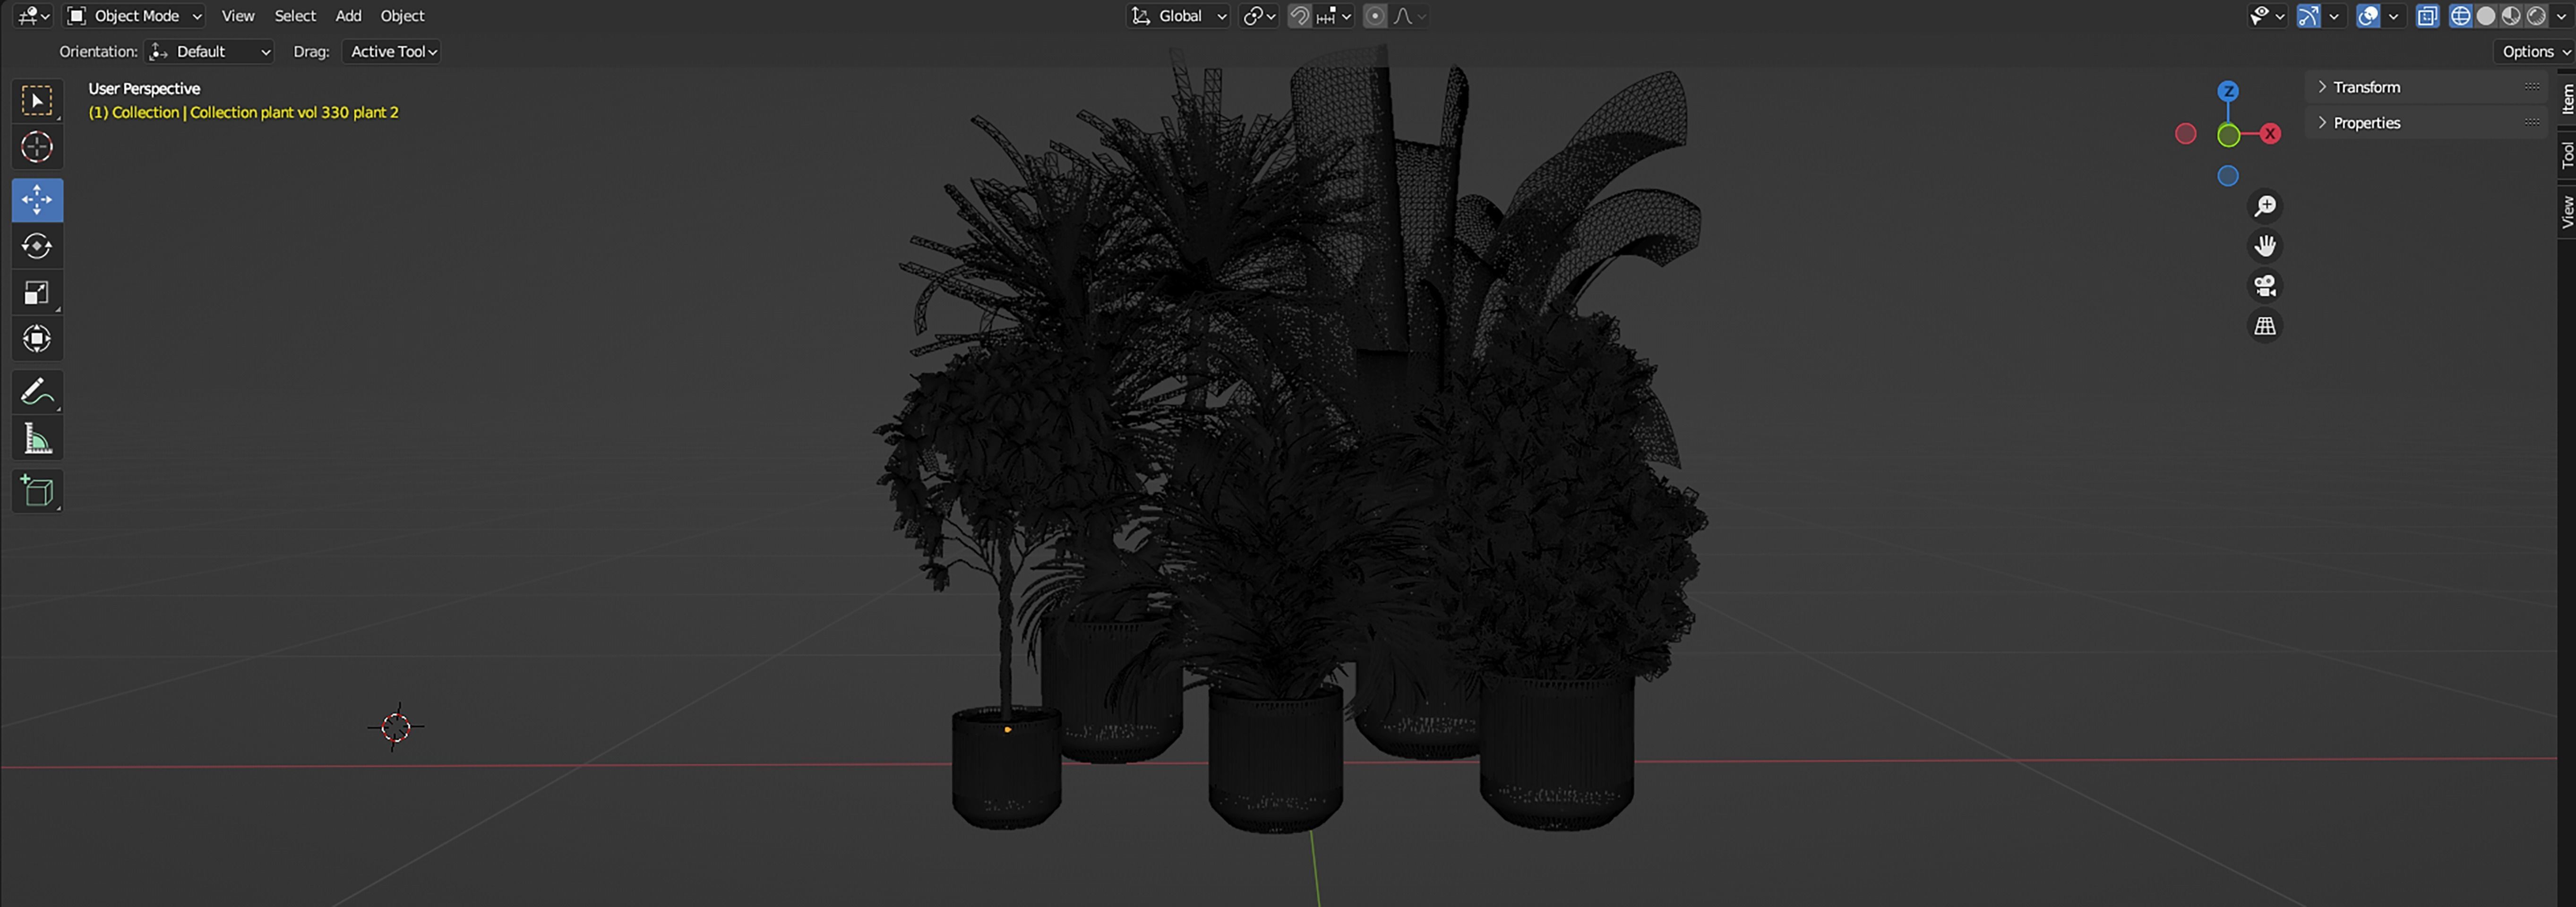Click 'Collection plant vol 330 plant 2' text

pos(294,113)
